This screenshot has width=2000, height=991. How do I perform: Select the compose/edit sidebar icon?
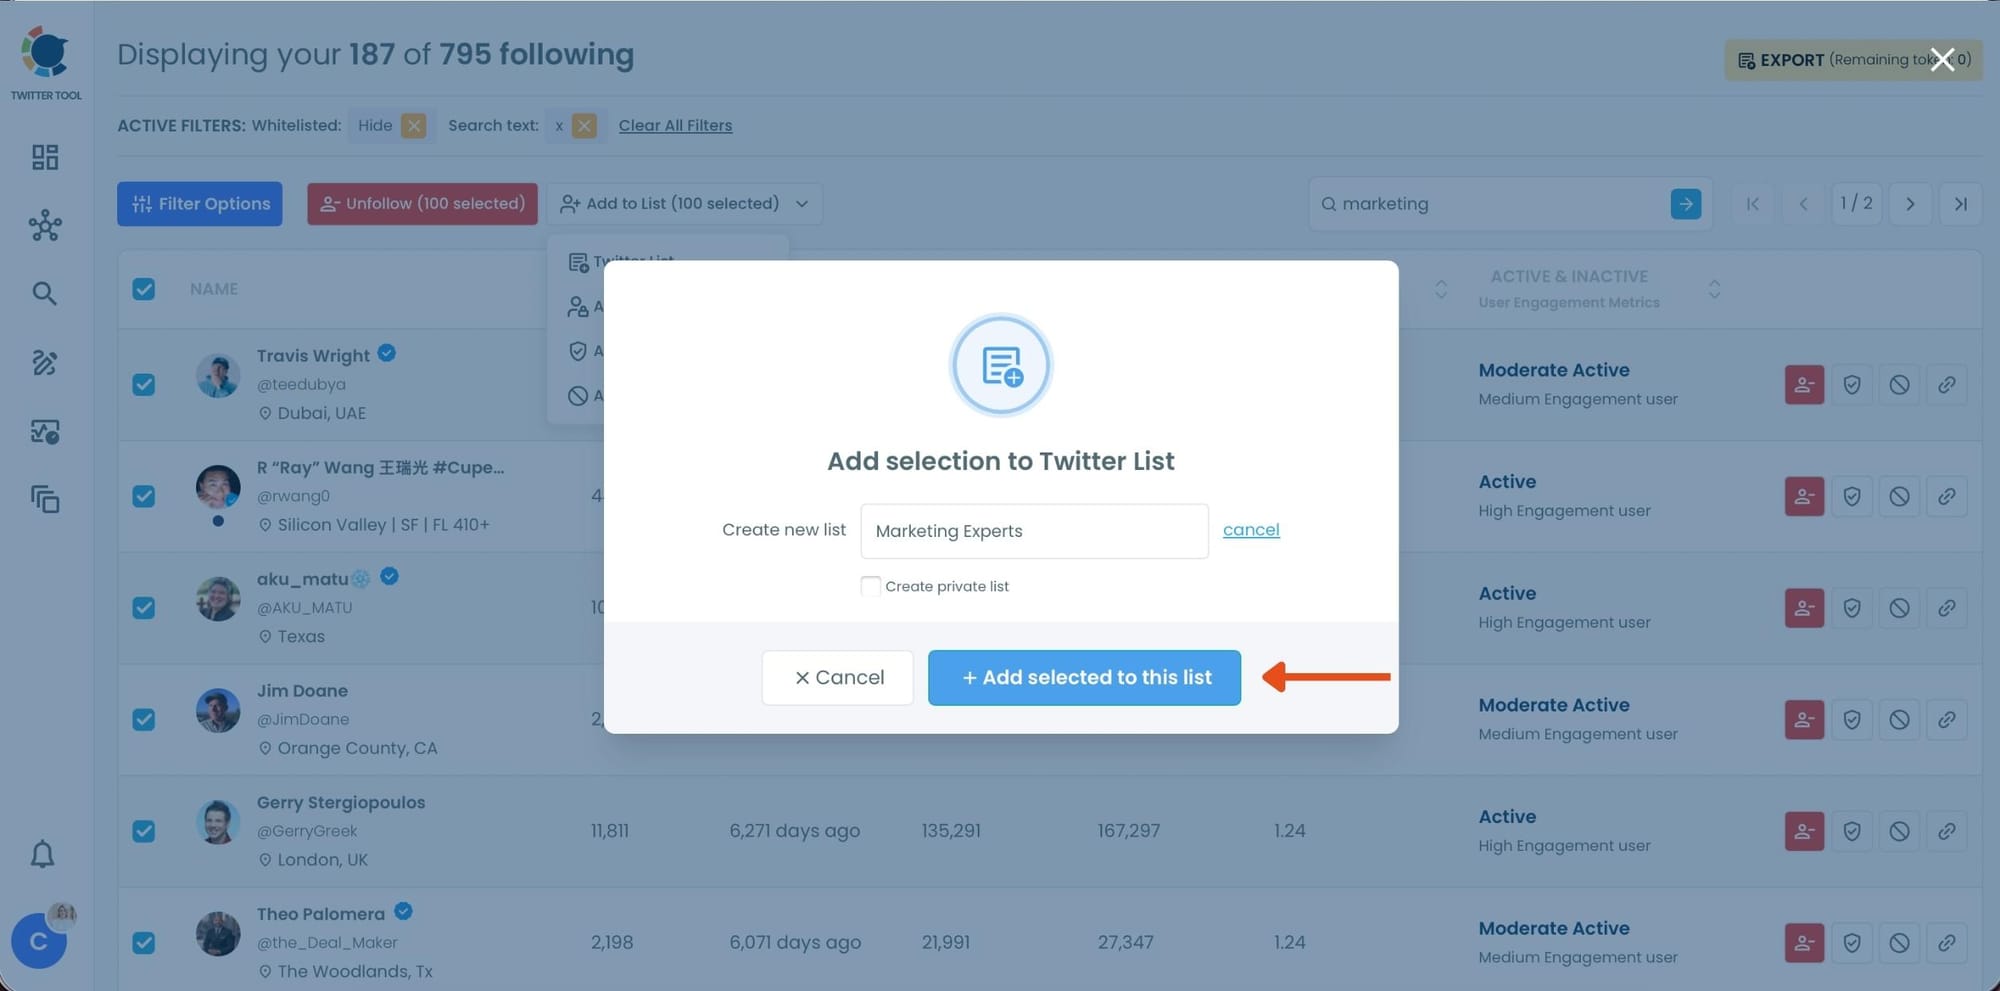(44, 363)
